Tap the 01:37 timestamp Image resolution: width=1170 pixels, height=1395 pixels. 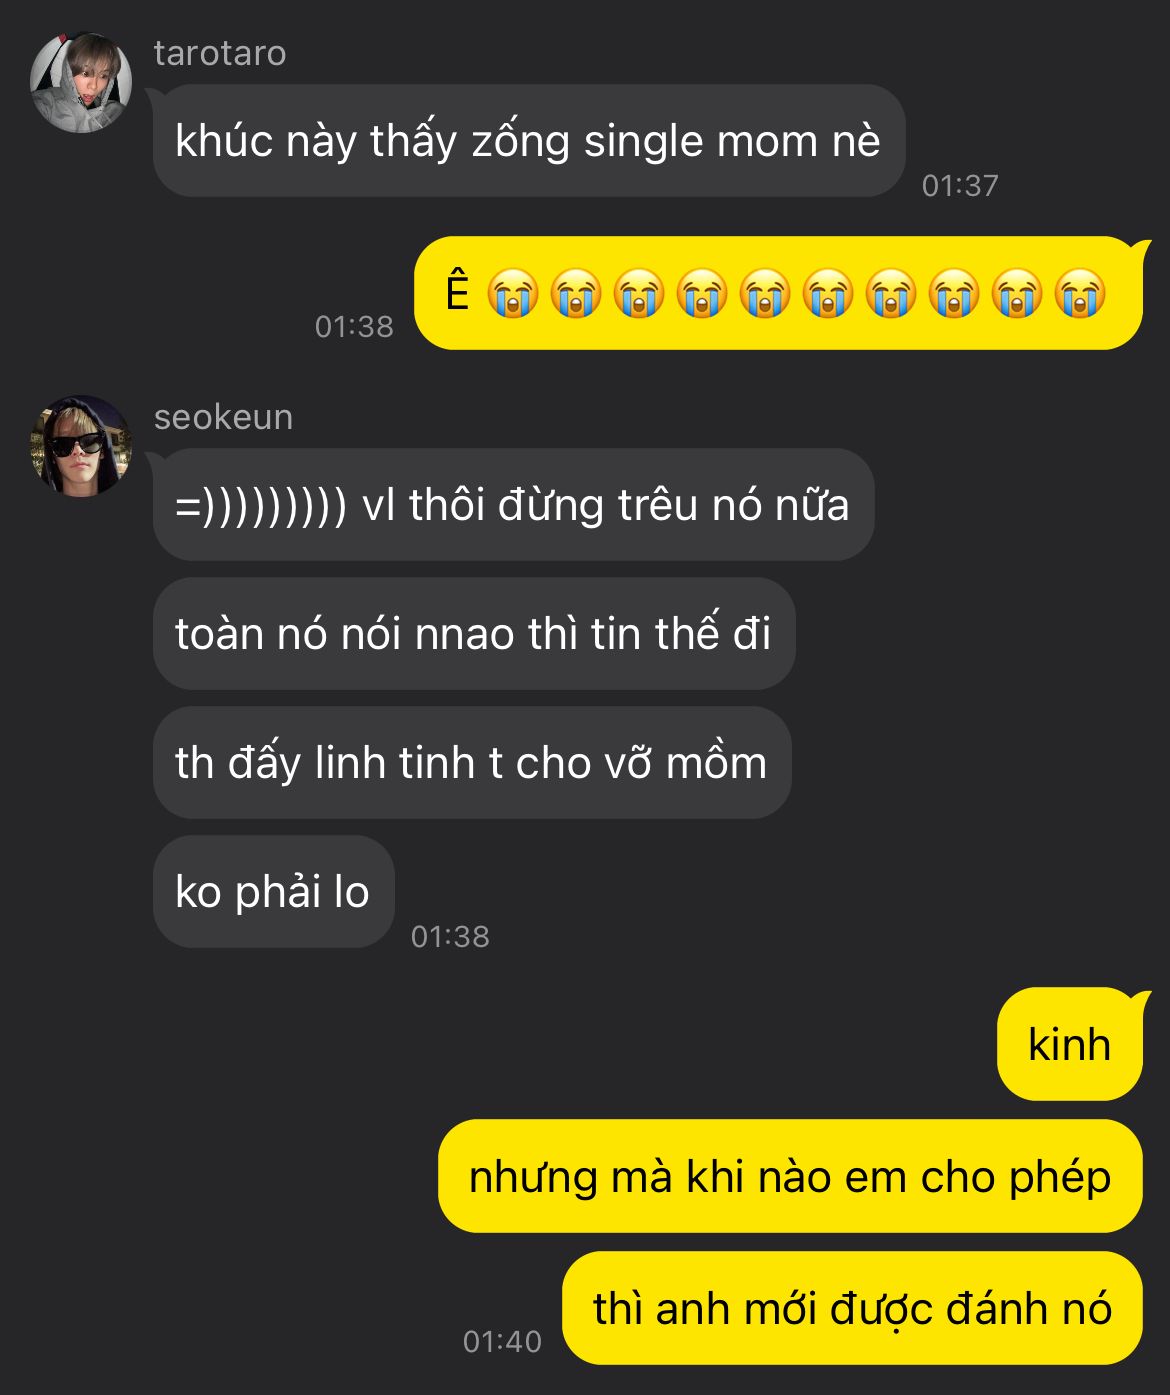pyautogui.click(x=960, y=186)
